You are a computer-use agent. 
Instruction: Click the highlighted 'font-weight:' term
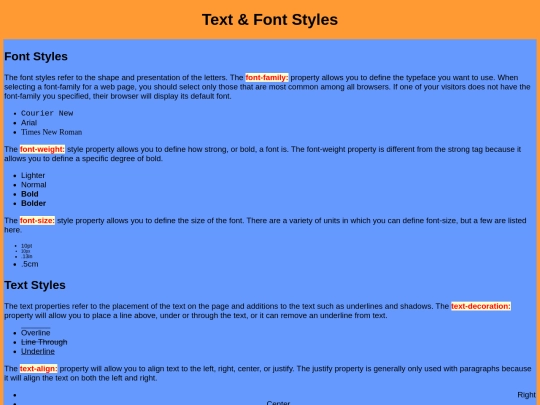(42, 149)
